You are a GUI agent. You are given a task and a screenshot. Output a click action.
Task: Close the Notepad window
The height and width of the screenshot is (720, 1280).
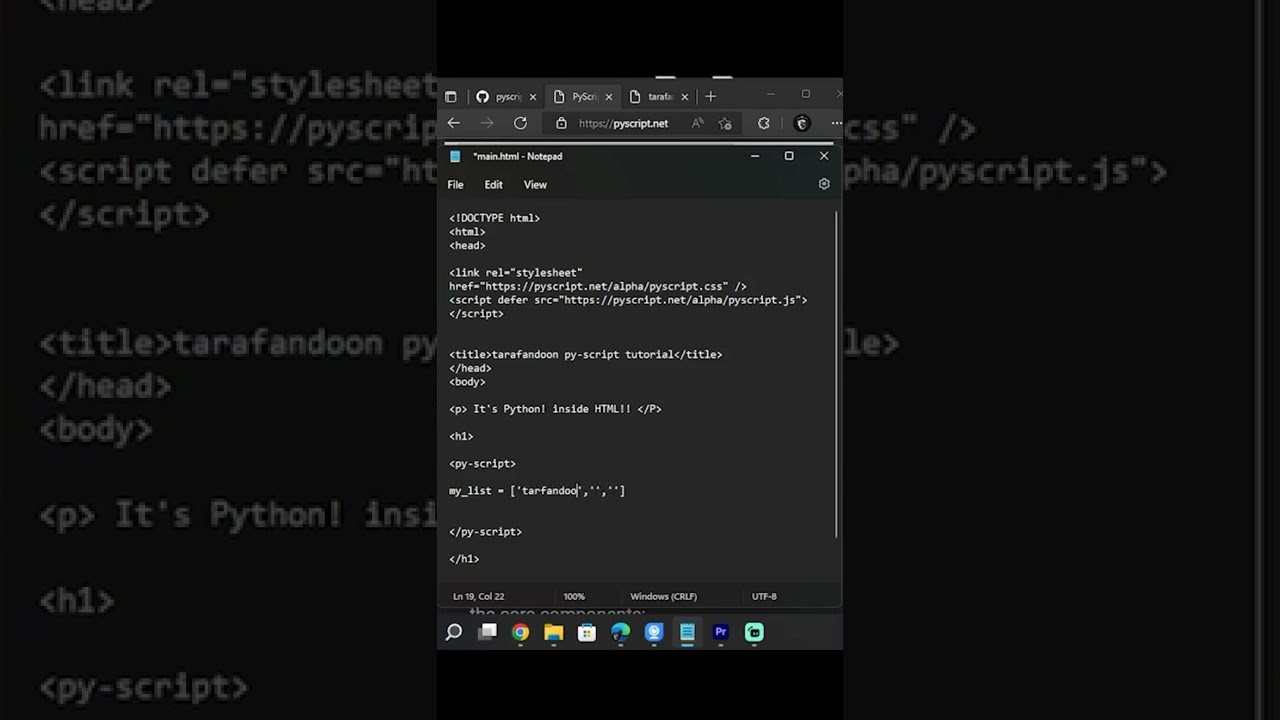(x=824, y=156)
